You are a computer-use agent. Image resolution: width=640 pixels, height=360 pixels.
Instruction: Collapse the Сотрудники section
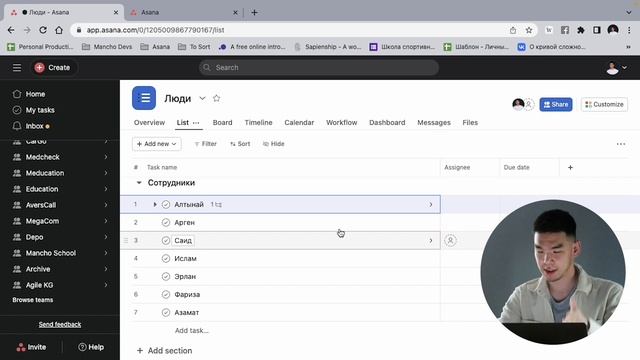pyautogui.click(x=139, y=182)
